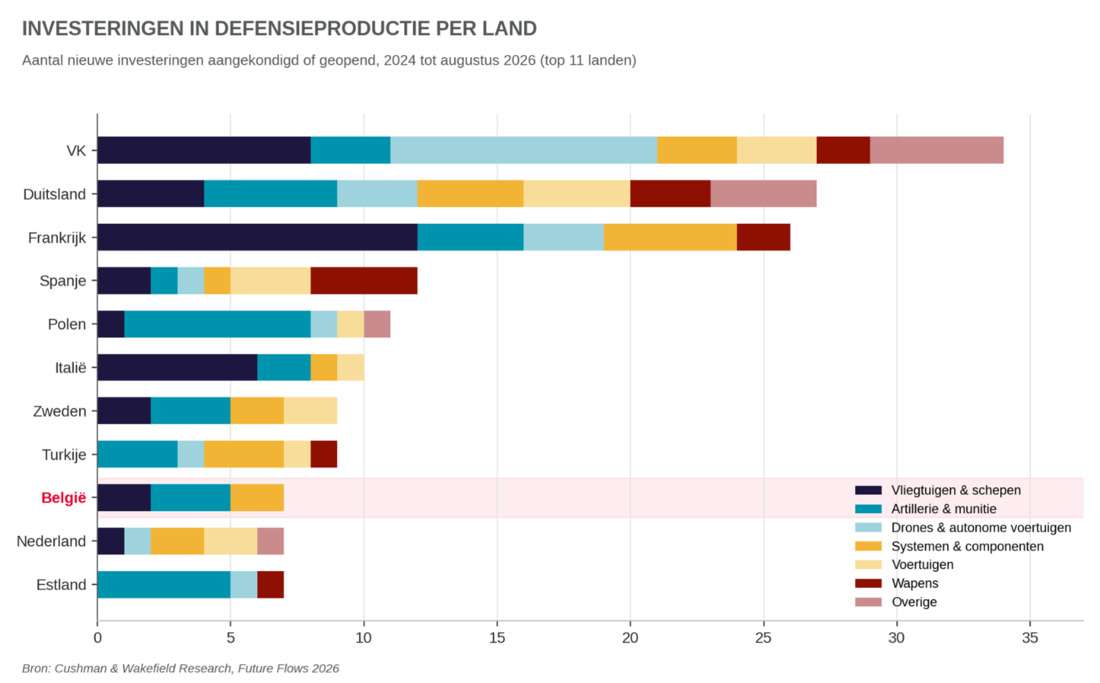Click the 'VK' country label

[76, 151]
